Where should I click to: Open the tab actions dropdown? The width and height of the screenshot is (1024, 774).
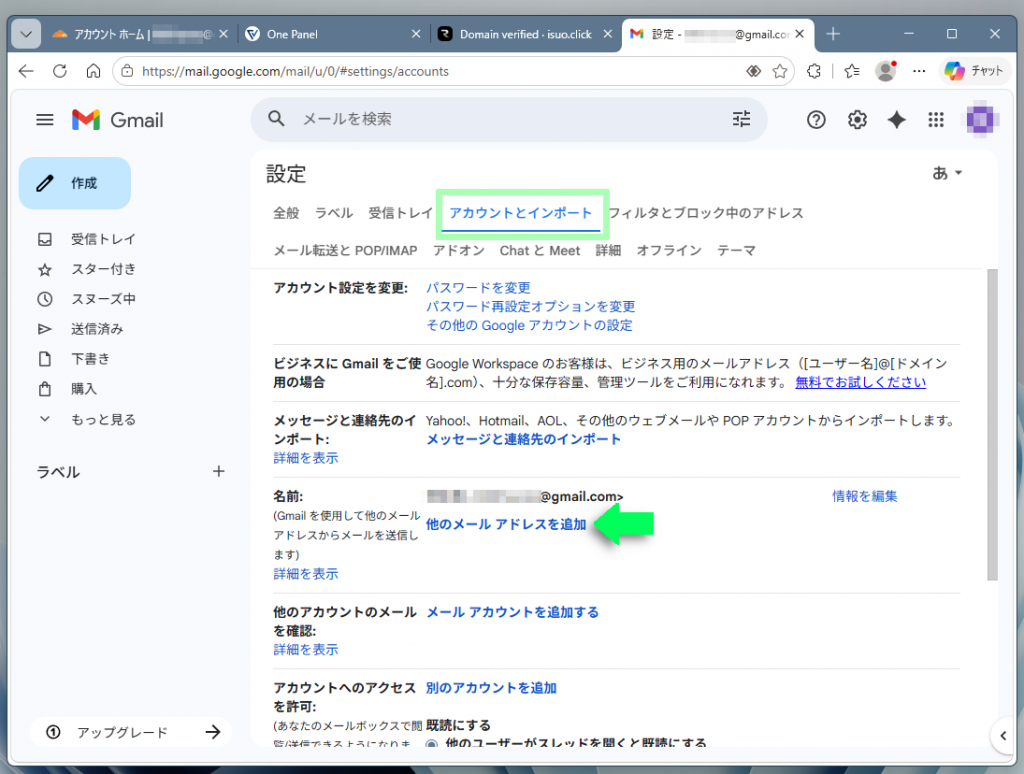point(26,34)
